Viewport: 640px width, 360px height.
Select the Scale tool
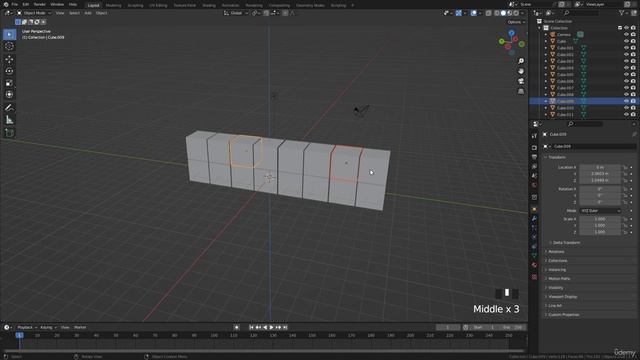9,83
